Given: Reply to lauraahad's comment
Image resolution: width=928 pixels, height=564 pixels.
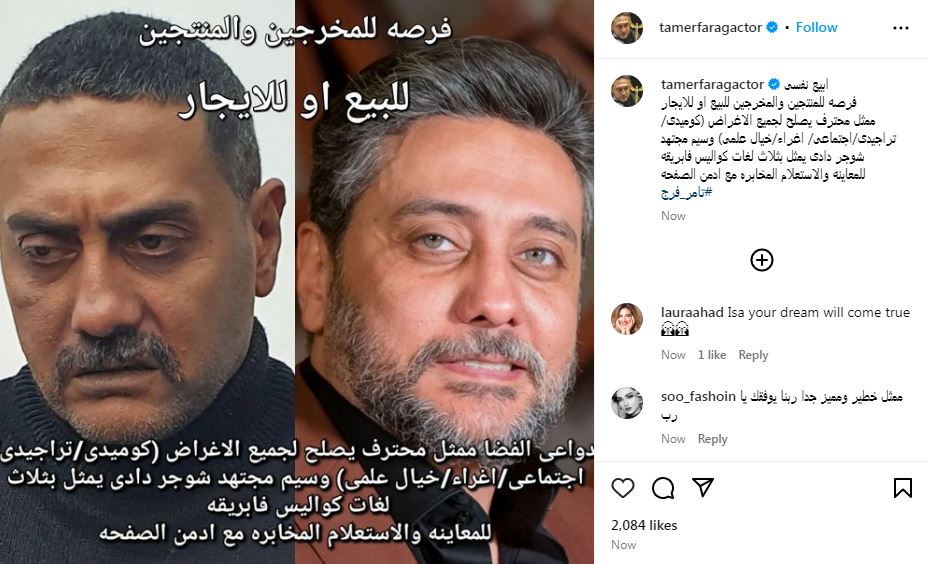Looking at the screenshot, I should [753, 354].
